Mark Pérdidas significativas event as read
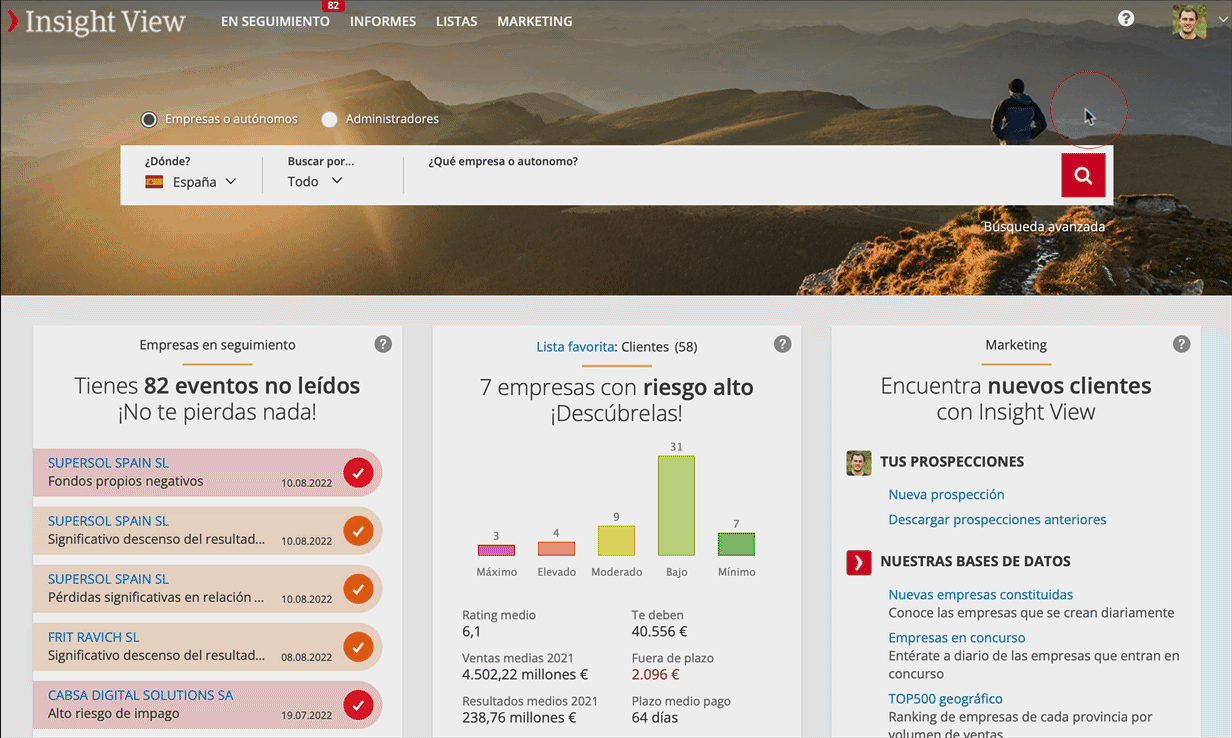The height and width of the screenshot is (738, 1232). (x=358, y=588)
